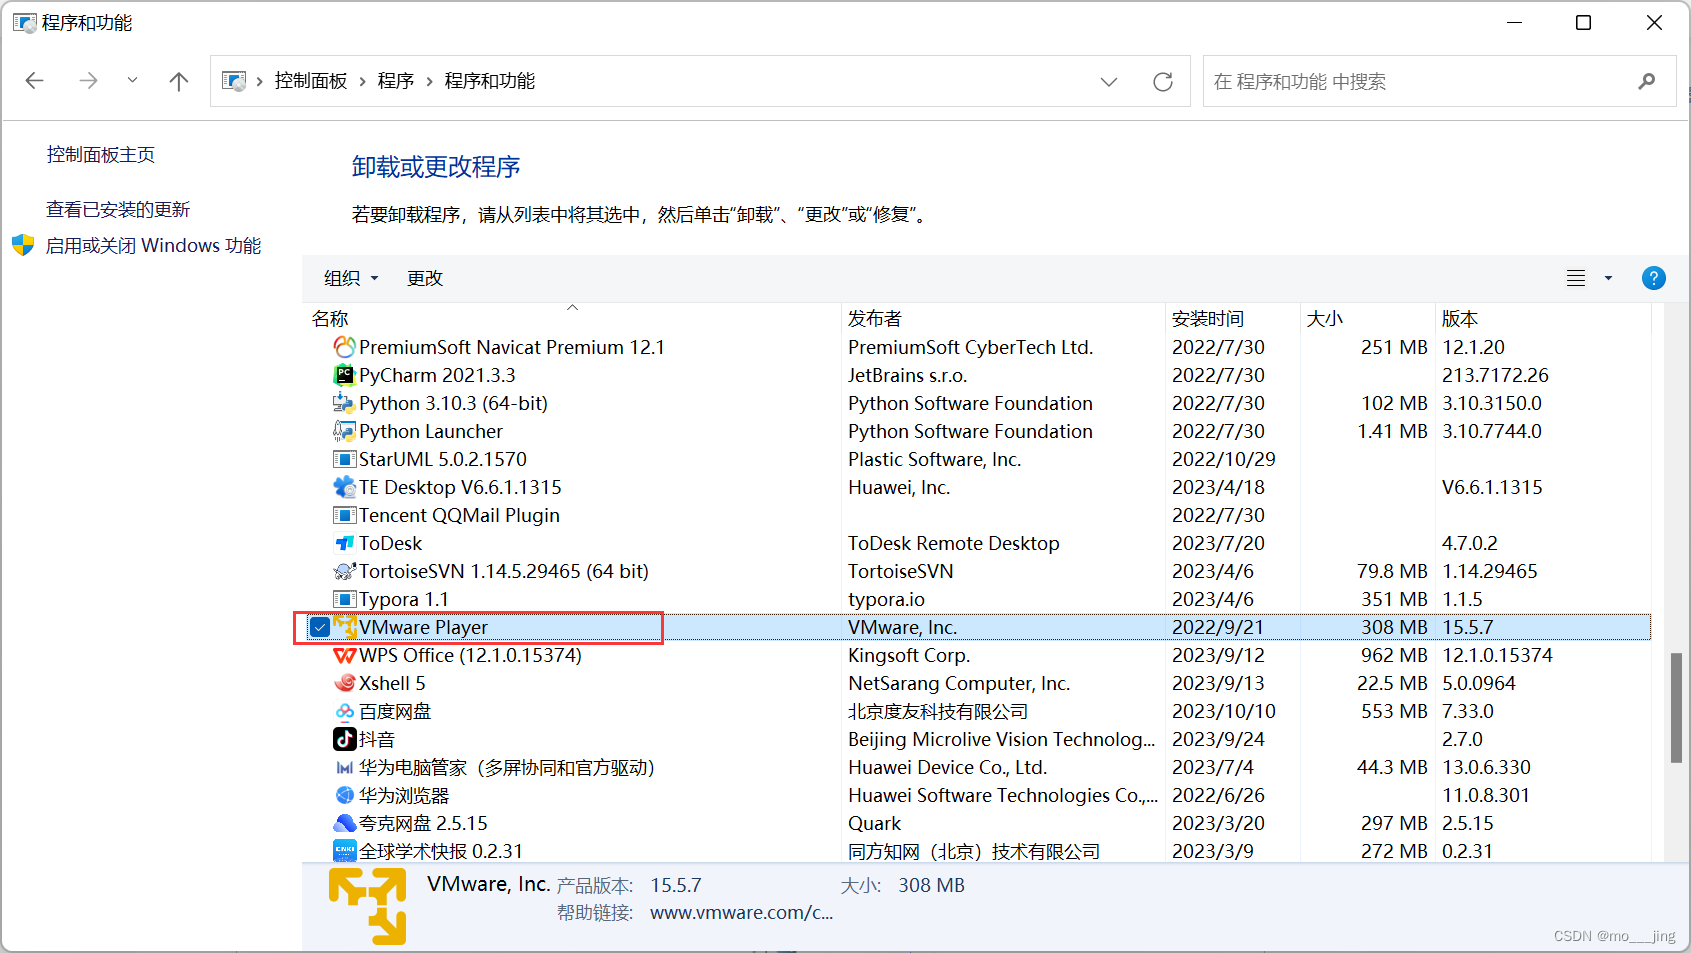Expand the address bar history dropdown
Screen dimensions: 1691x953
[x=1109, y=82]
